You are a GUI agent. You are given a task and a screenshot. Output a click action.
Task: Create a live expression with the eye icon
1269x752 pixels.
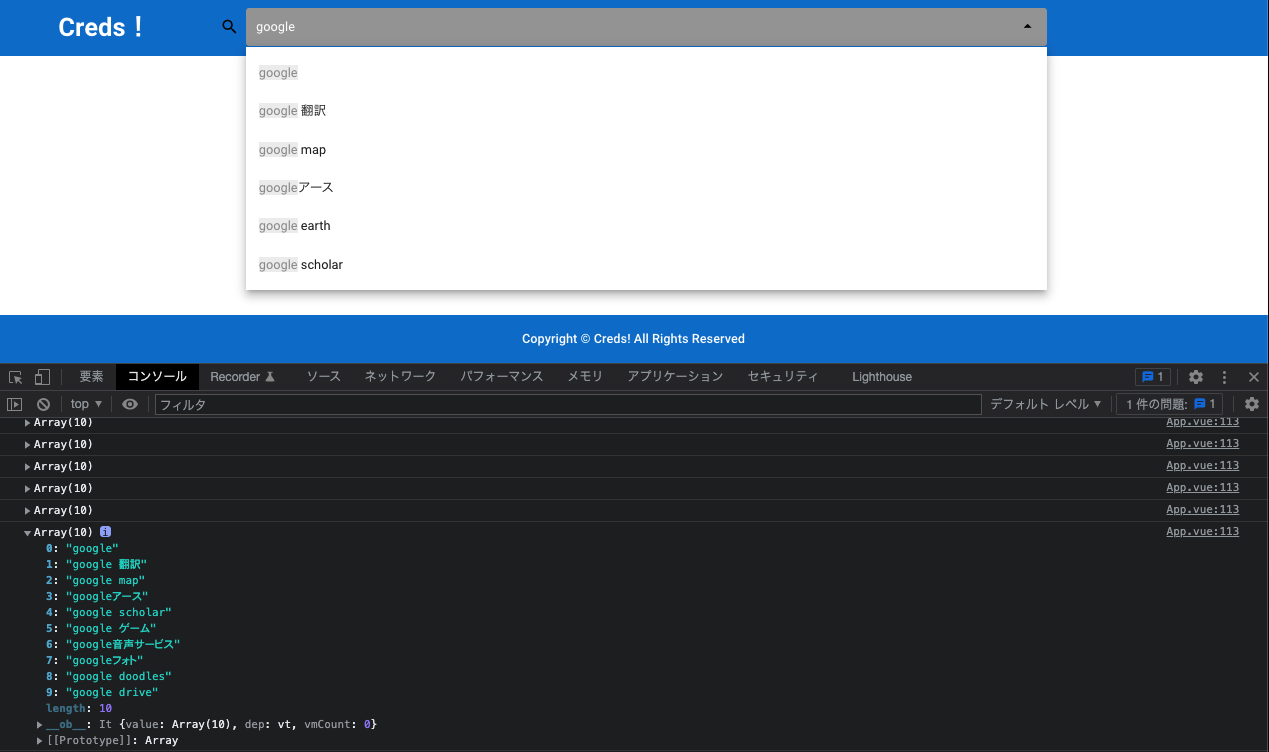pyautogui.click(x=130, y=403)
